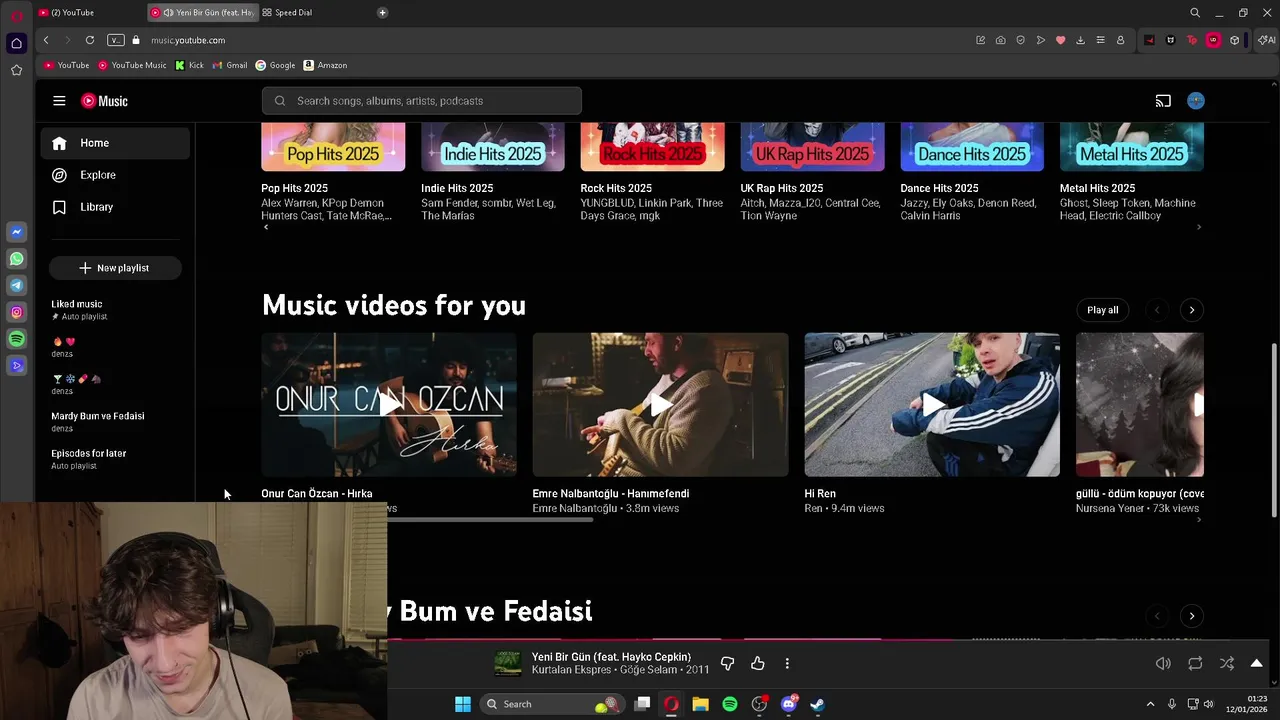Image resolution: width=1280 pixels, height=720 pixels.
Task: Focus the Search songs, albums, artists field
Action: point(422,101)
